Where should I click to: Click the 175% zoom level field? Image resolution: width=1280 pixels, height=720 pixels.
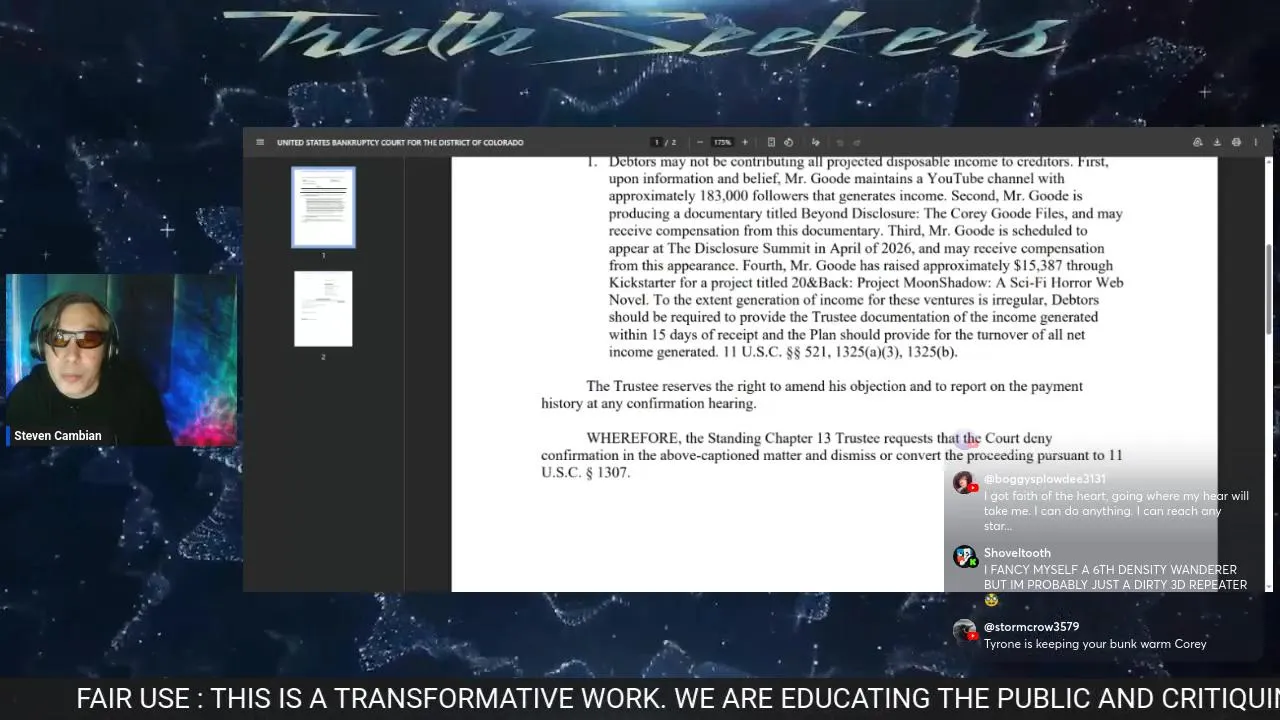pyautogui.click(x=722, y=142)
